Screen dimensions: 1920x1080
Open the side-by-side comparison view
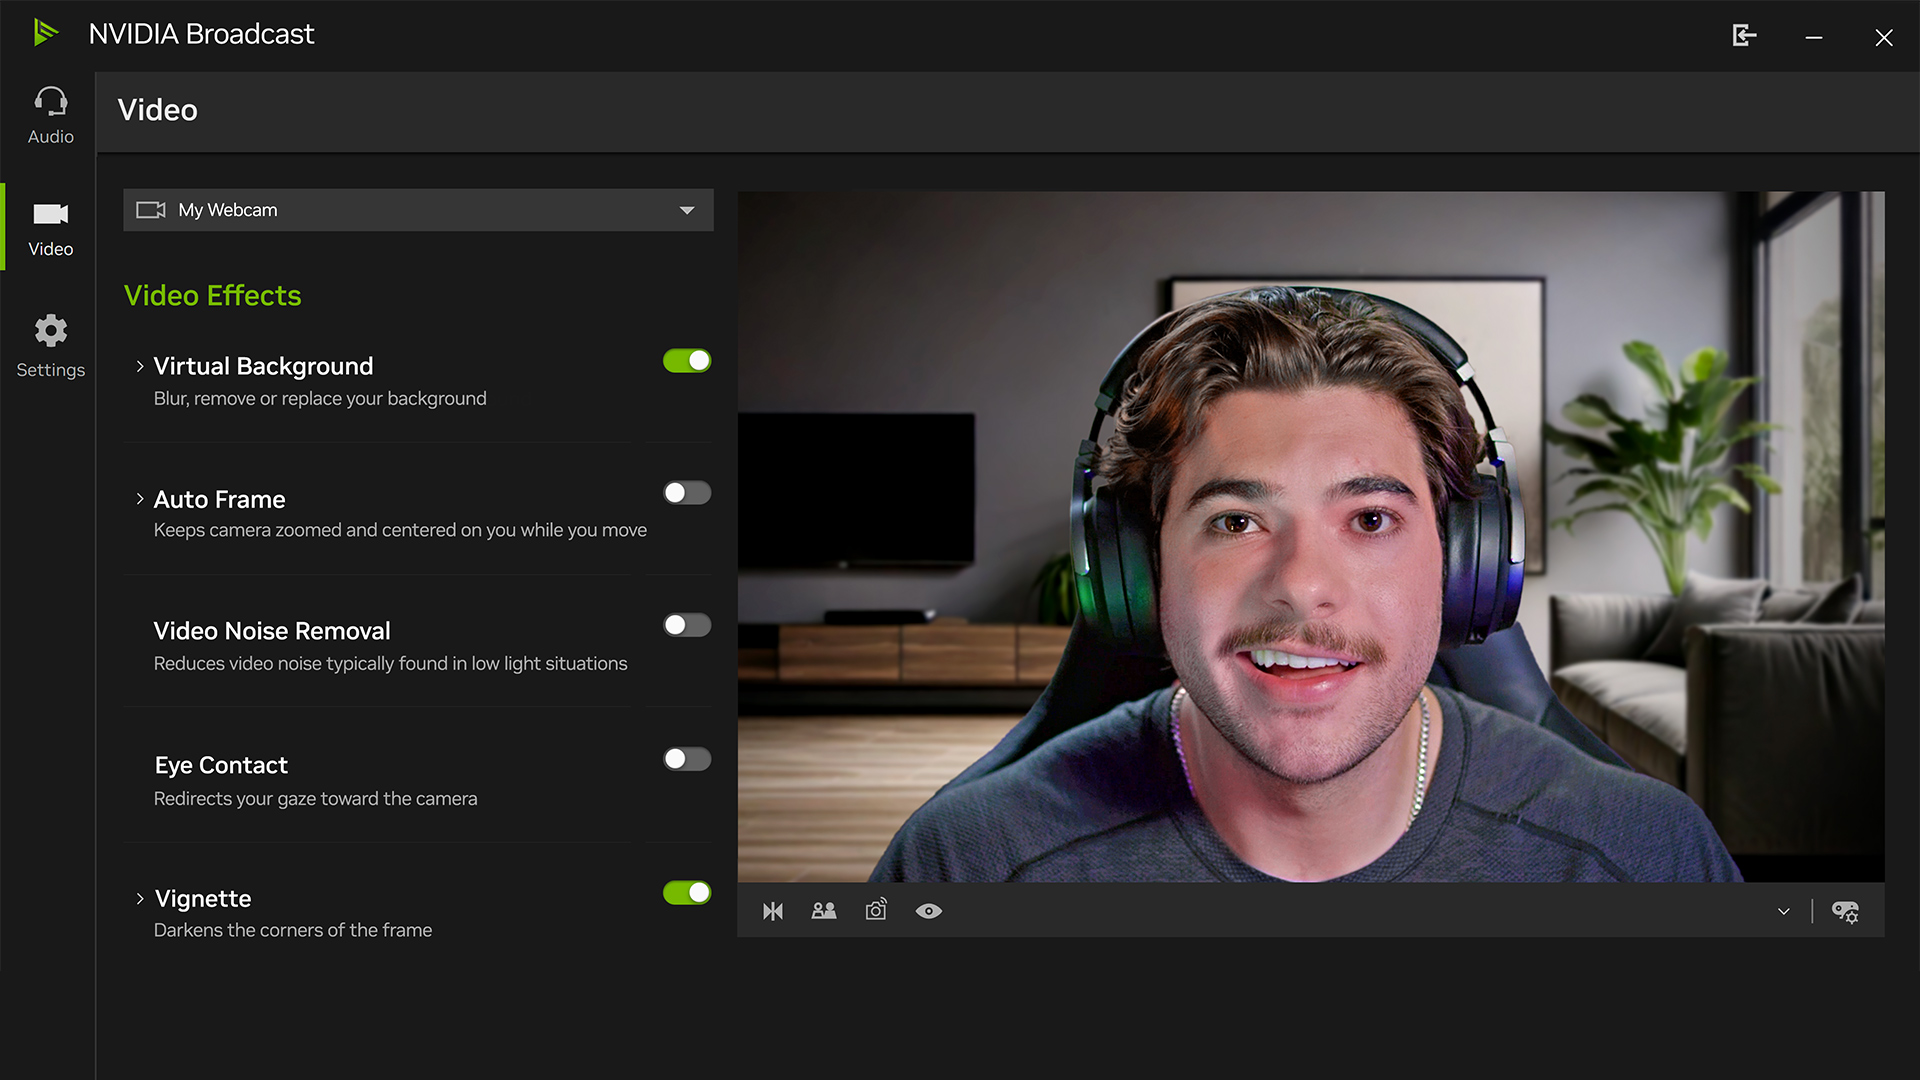tap(823, 910)
